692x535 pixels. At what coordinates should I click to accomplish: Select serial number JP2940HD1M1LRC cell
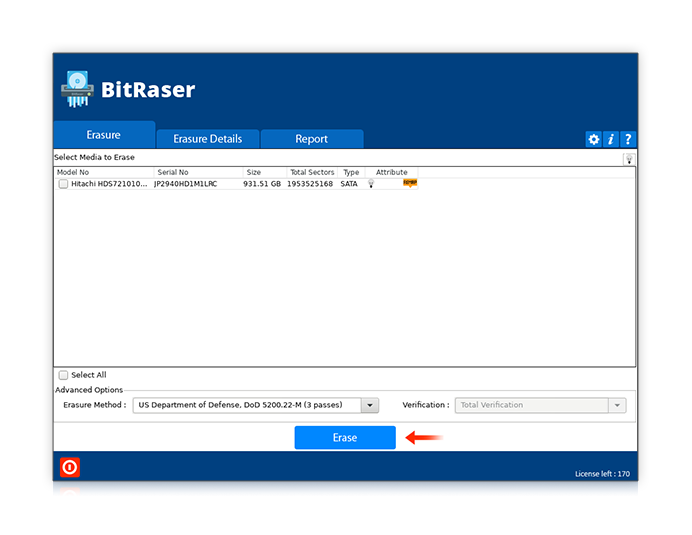pyautogui.click(x=186, y=184)
